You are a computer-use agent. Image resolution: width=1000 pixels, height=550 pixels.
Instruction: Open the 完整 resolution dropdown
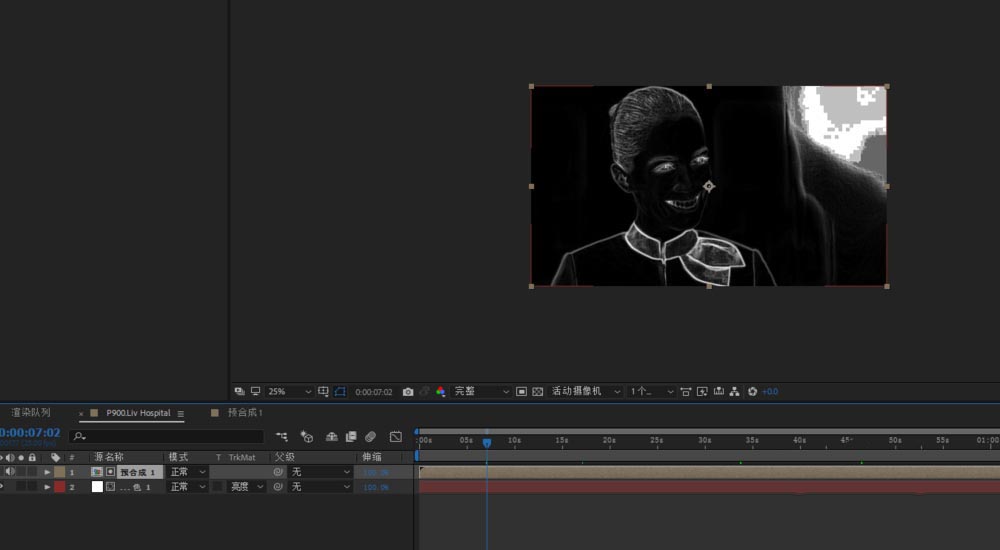tap(482, 392)
